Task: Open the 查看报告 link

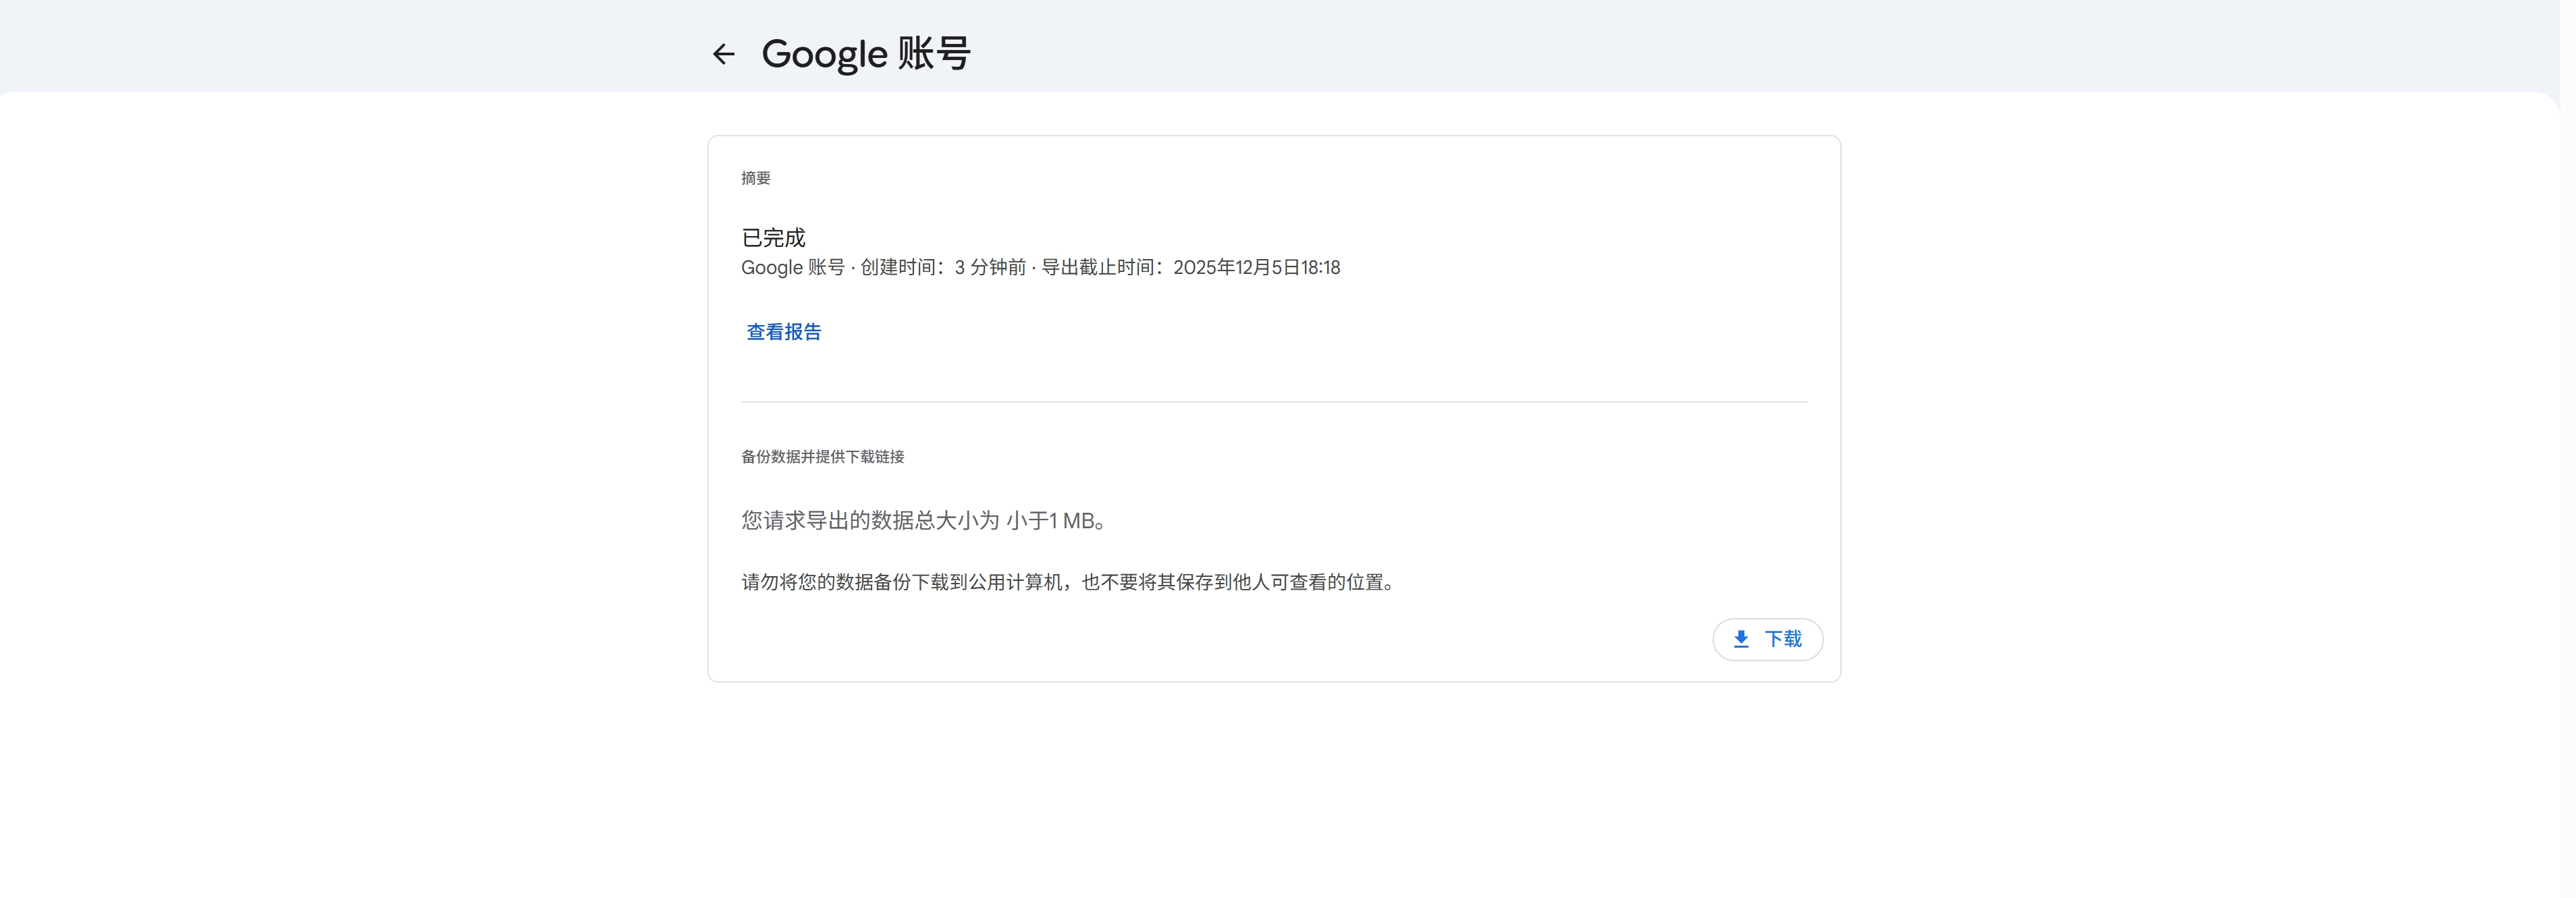Action: coord(783,332)
